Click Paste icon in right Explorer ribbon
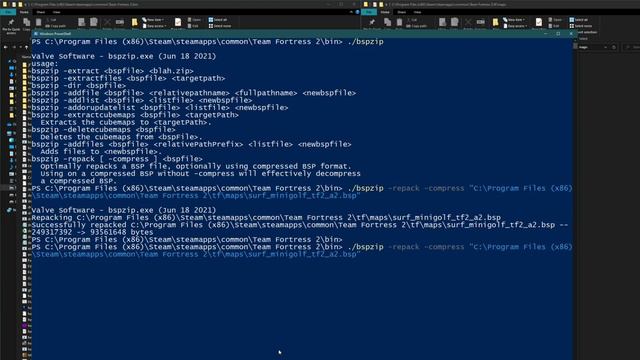 tap(399, 23)
